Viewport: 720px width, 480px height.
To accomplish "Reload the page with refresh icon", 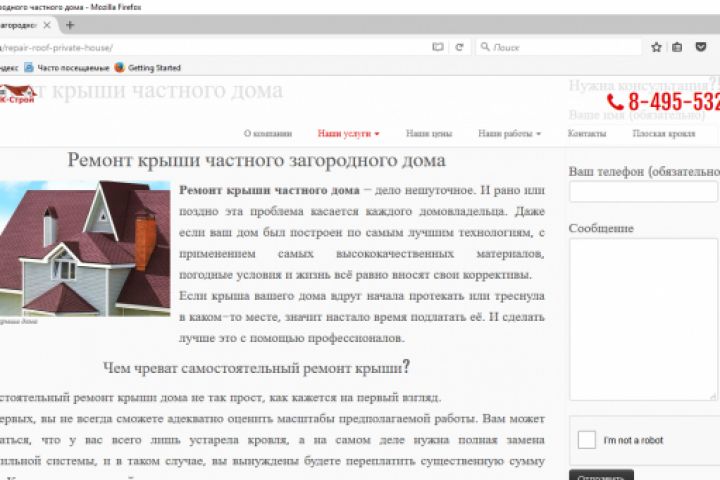I will point(459,47).
